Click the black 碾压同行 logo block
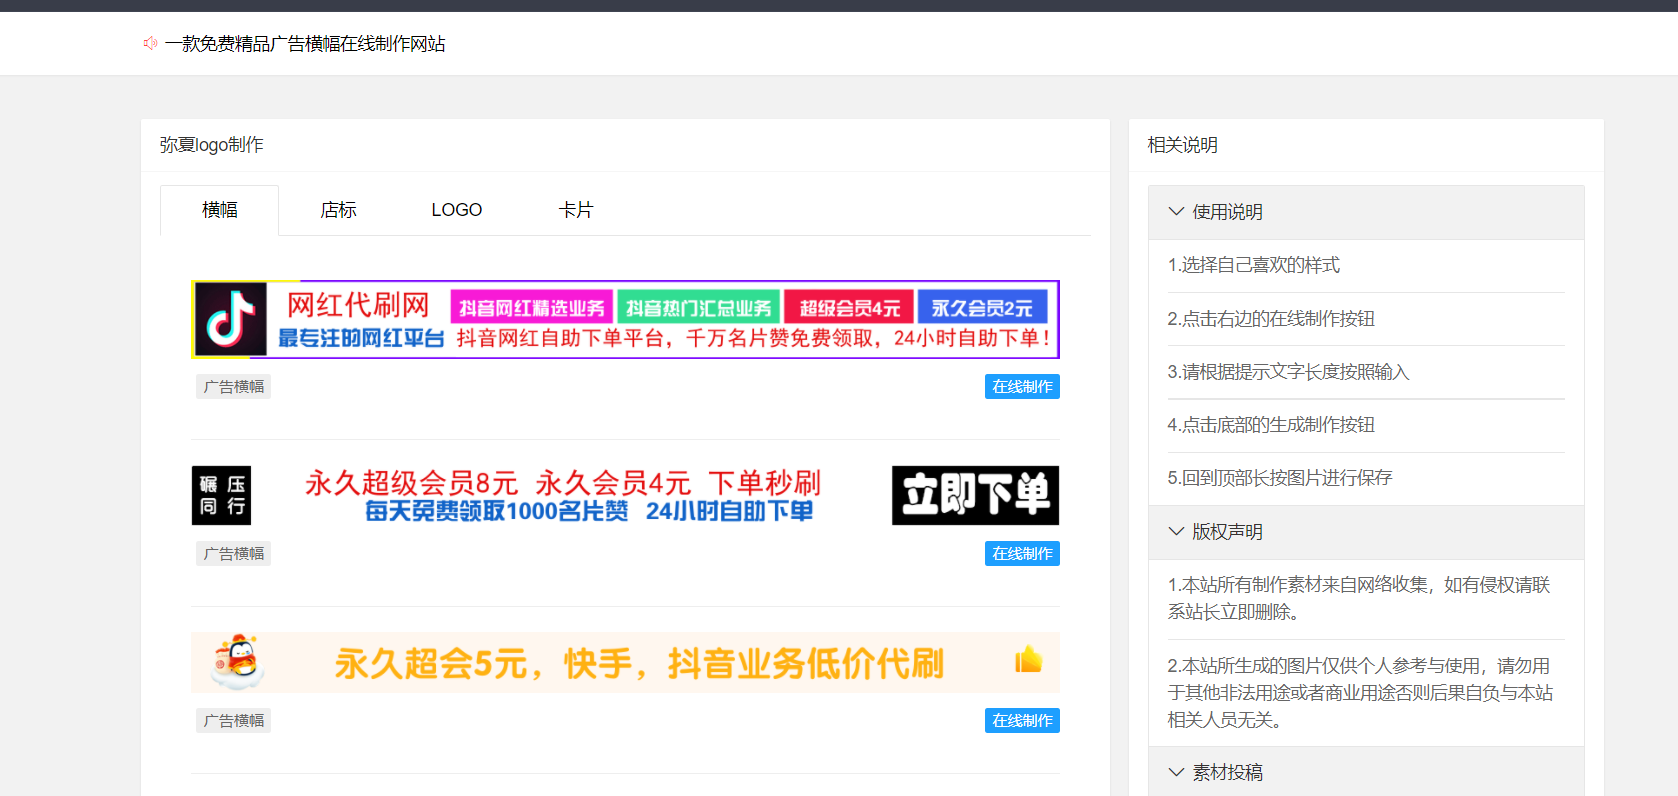This screenshot has height=796, width=1678. [221, 495]
